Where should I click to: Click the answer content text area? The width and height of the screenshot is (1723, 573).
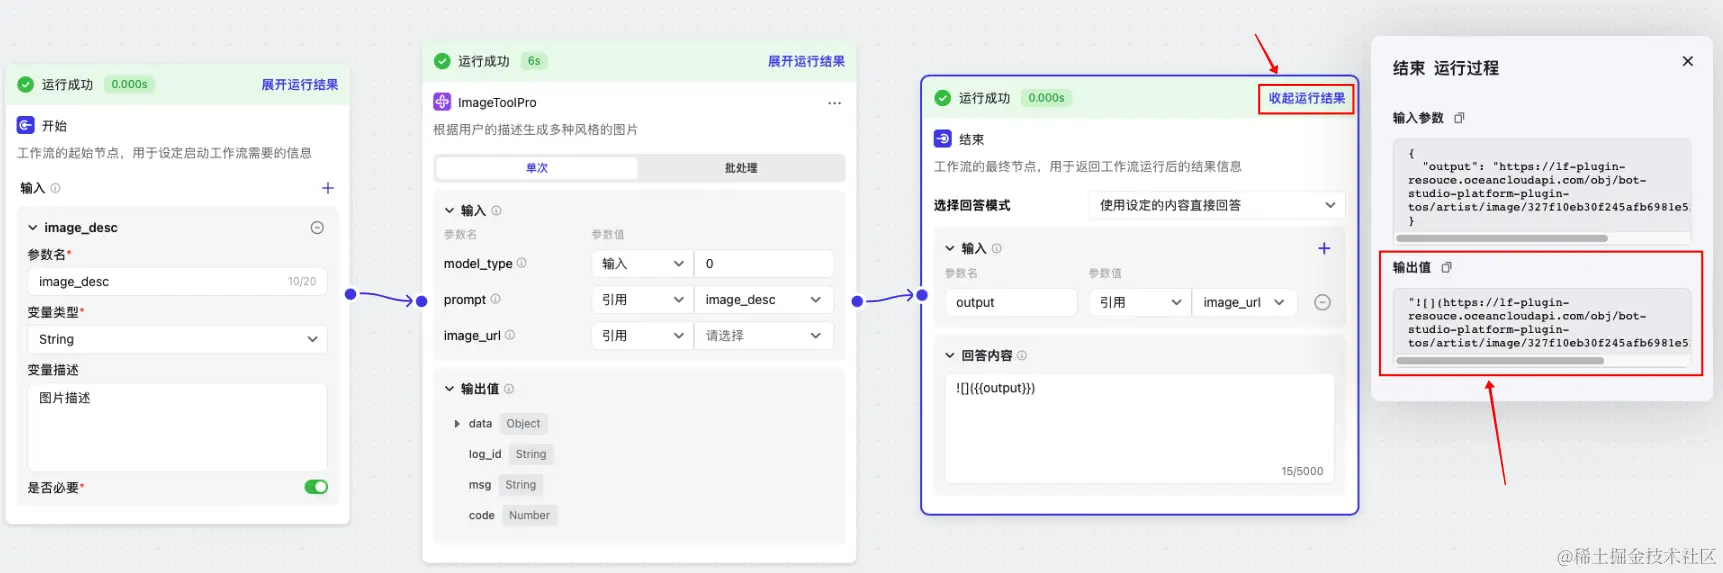1139,429
